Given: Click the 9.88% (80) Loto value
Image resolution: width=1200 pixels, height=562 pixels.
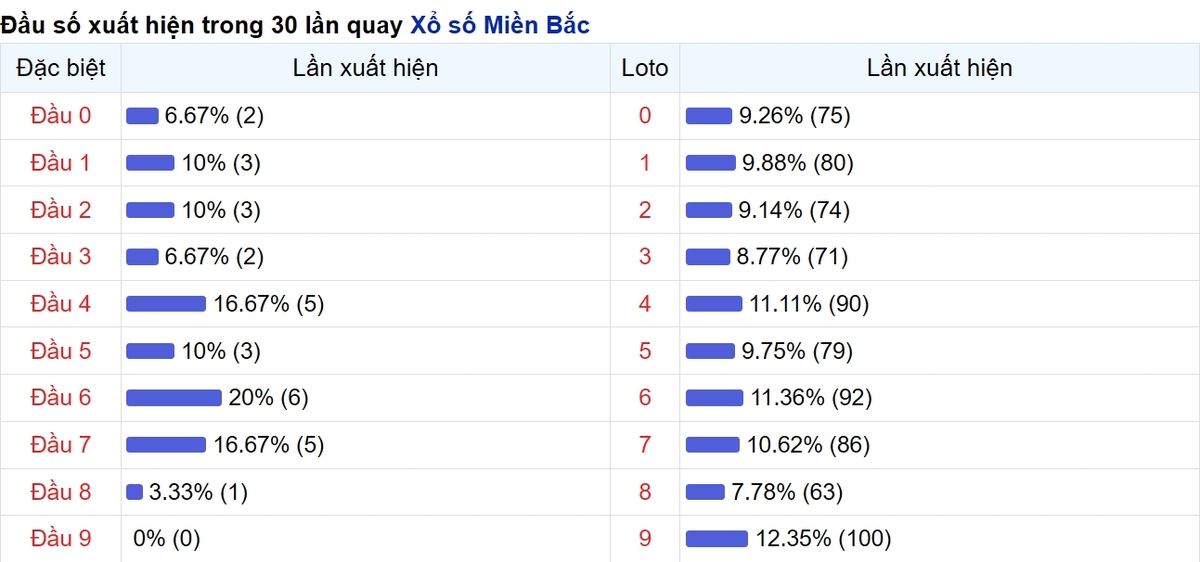Looking at the screenshot, I should 796,162.
